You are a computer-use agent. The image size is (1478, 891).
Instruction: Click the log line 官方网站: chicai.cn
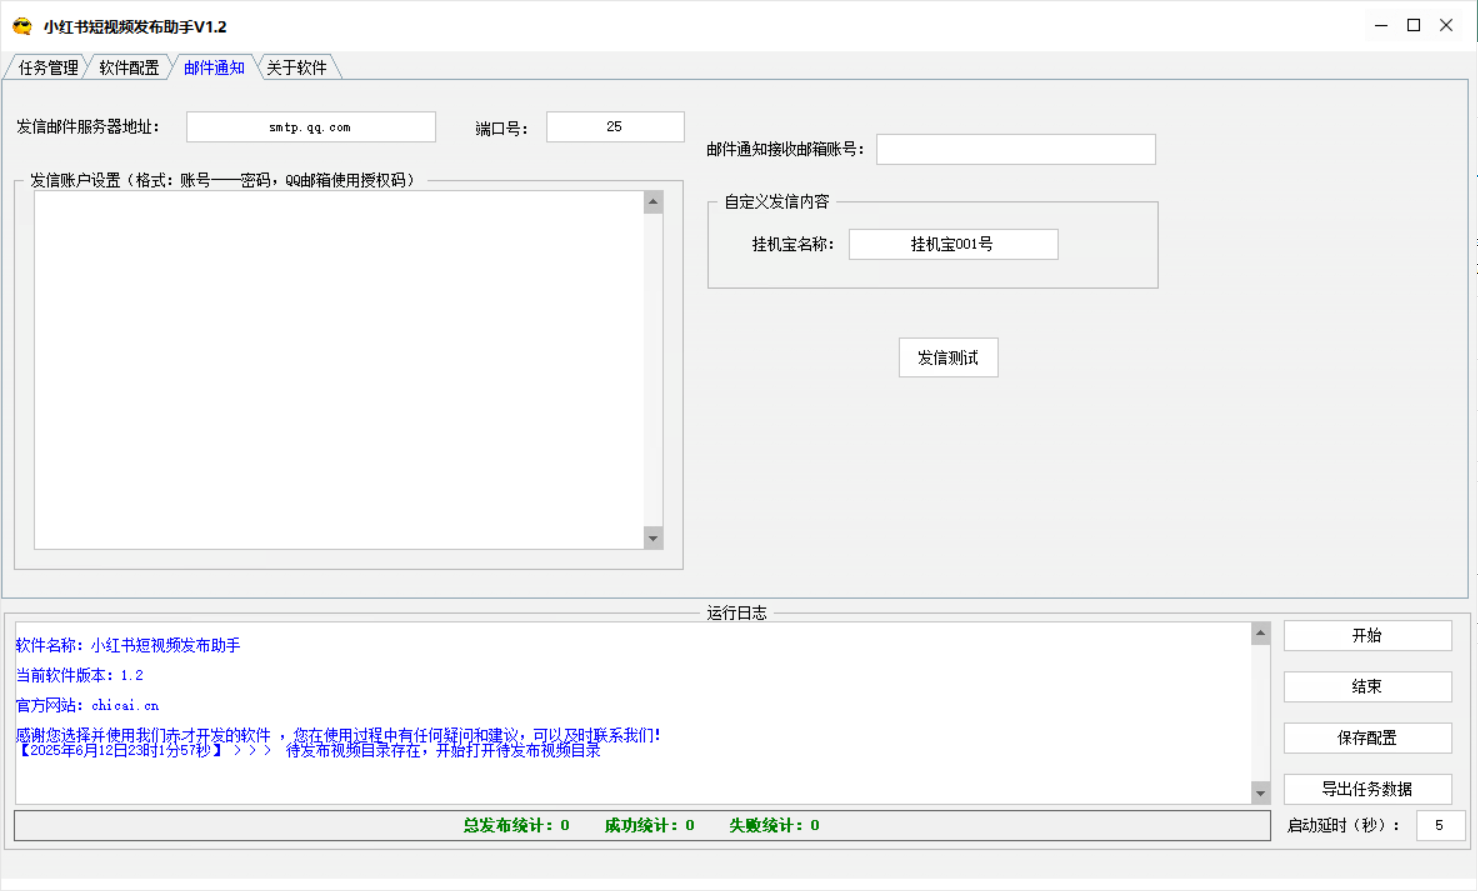(x=87, y=706)
